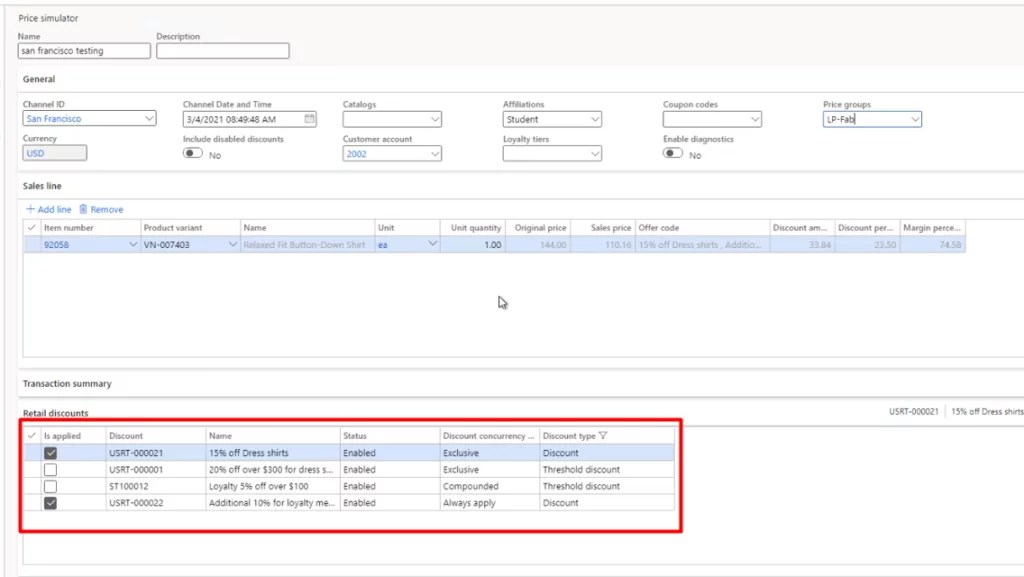Viewport: 1024px width, 577px height.
Task: Sort by Item number column header
Action: pos(69,228)
